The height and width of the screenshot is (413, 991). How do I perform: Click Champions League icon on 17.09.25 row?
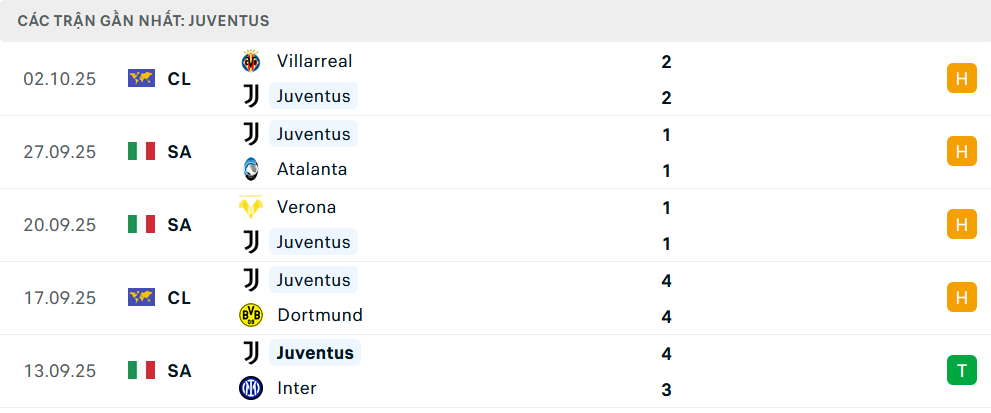142,297
